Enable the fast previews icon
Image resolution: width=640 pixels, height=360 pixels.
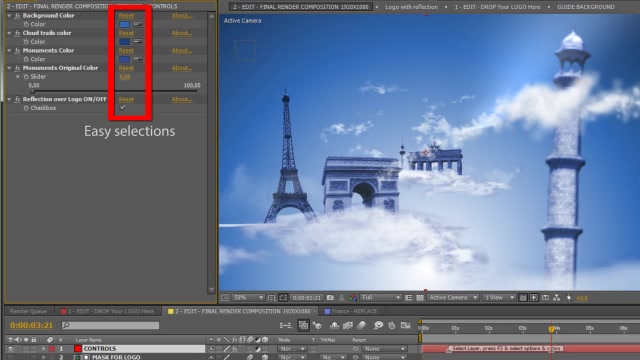click(534, 298)
